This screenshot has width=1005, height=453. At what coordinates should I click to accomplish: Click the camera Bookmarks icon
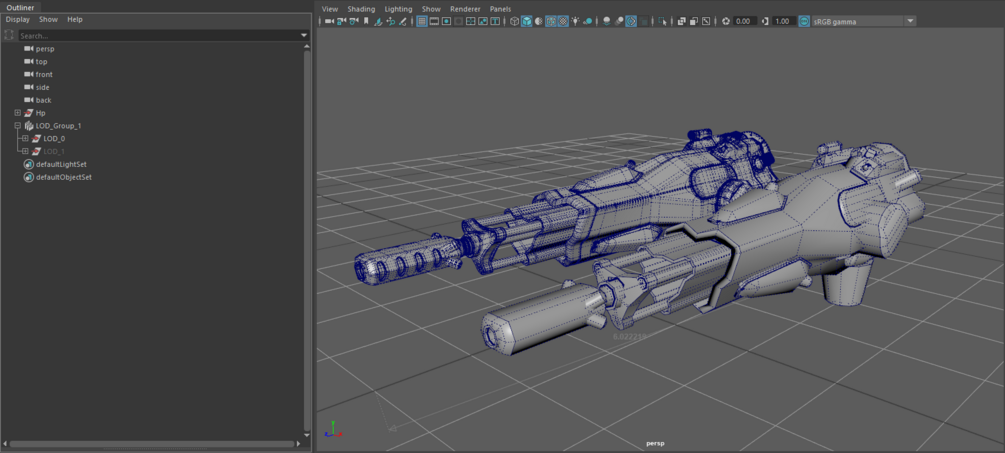366,21
